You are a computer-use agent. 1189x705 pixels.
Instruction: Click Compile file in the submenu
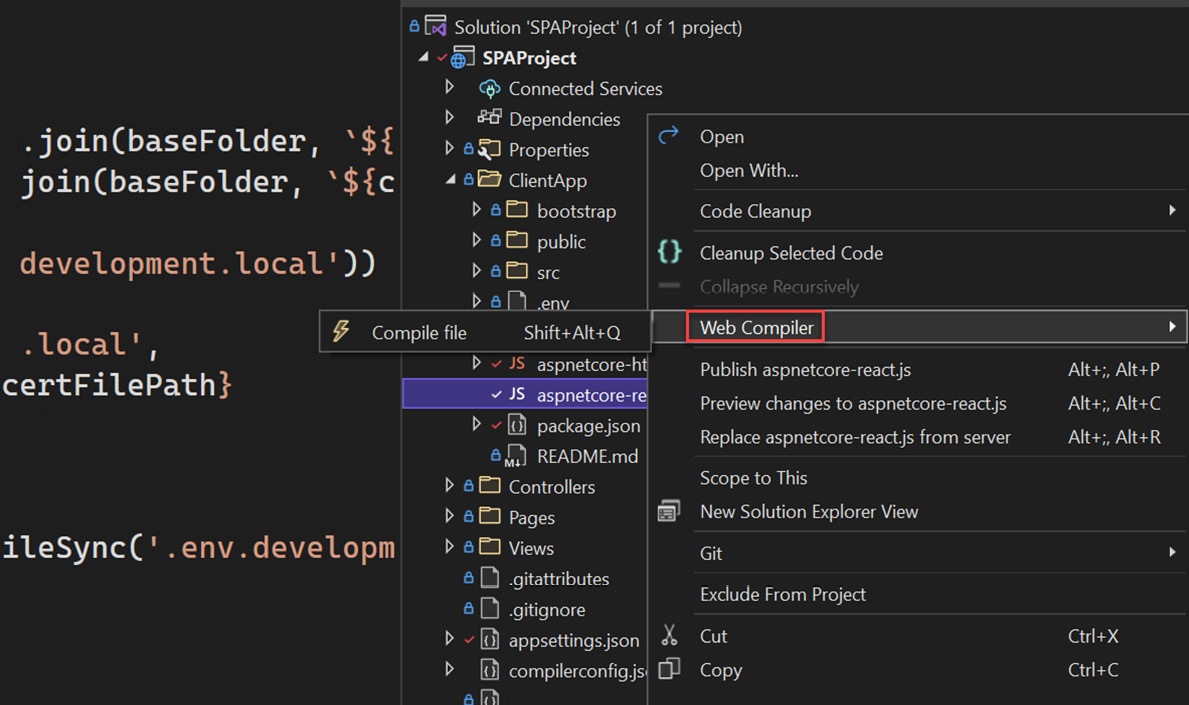419,333
